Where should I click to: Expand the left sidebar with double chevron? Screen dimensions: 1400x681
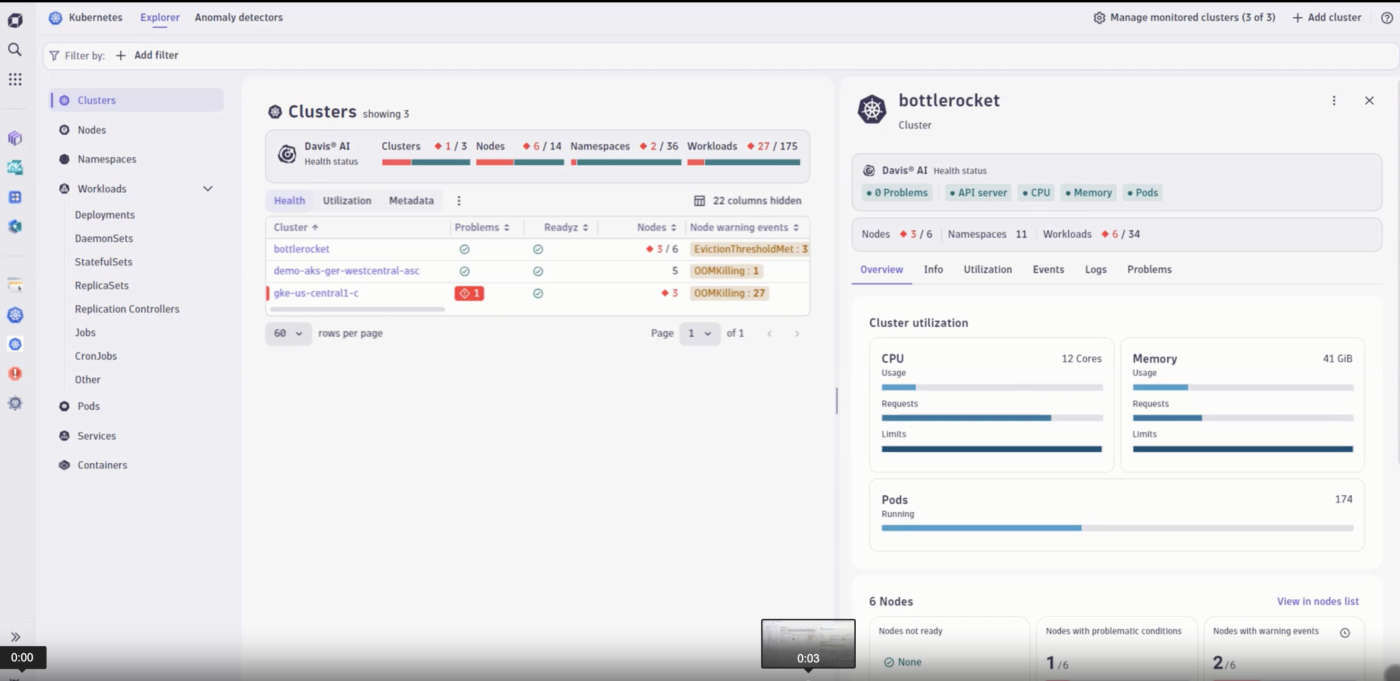(15, 637)
